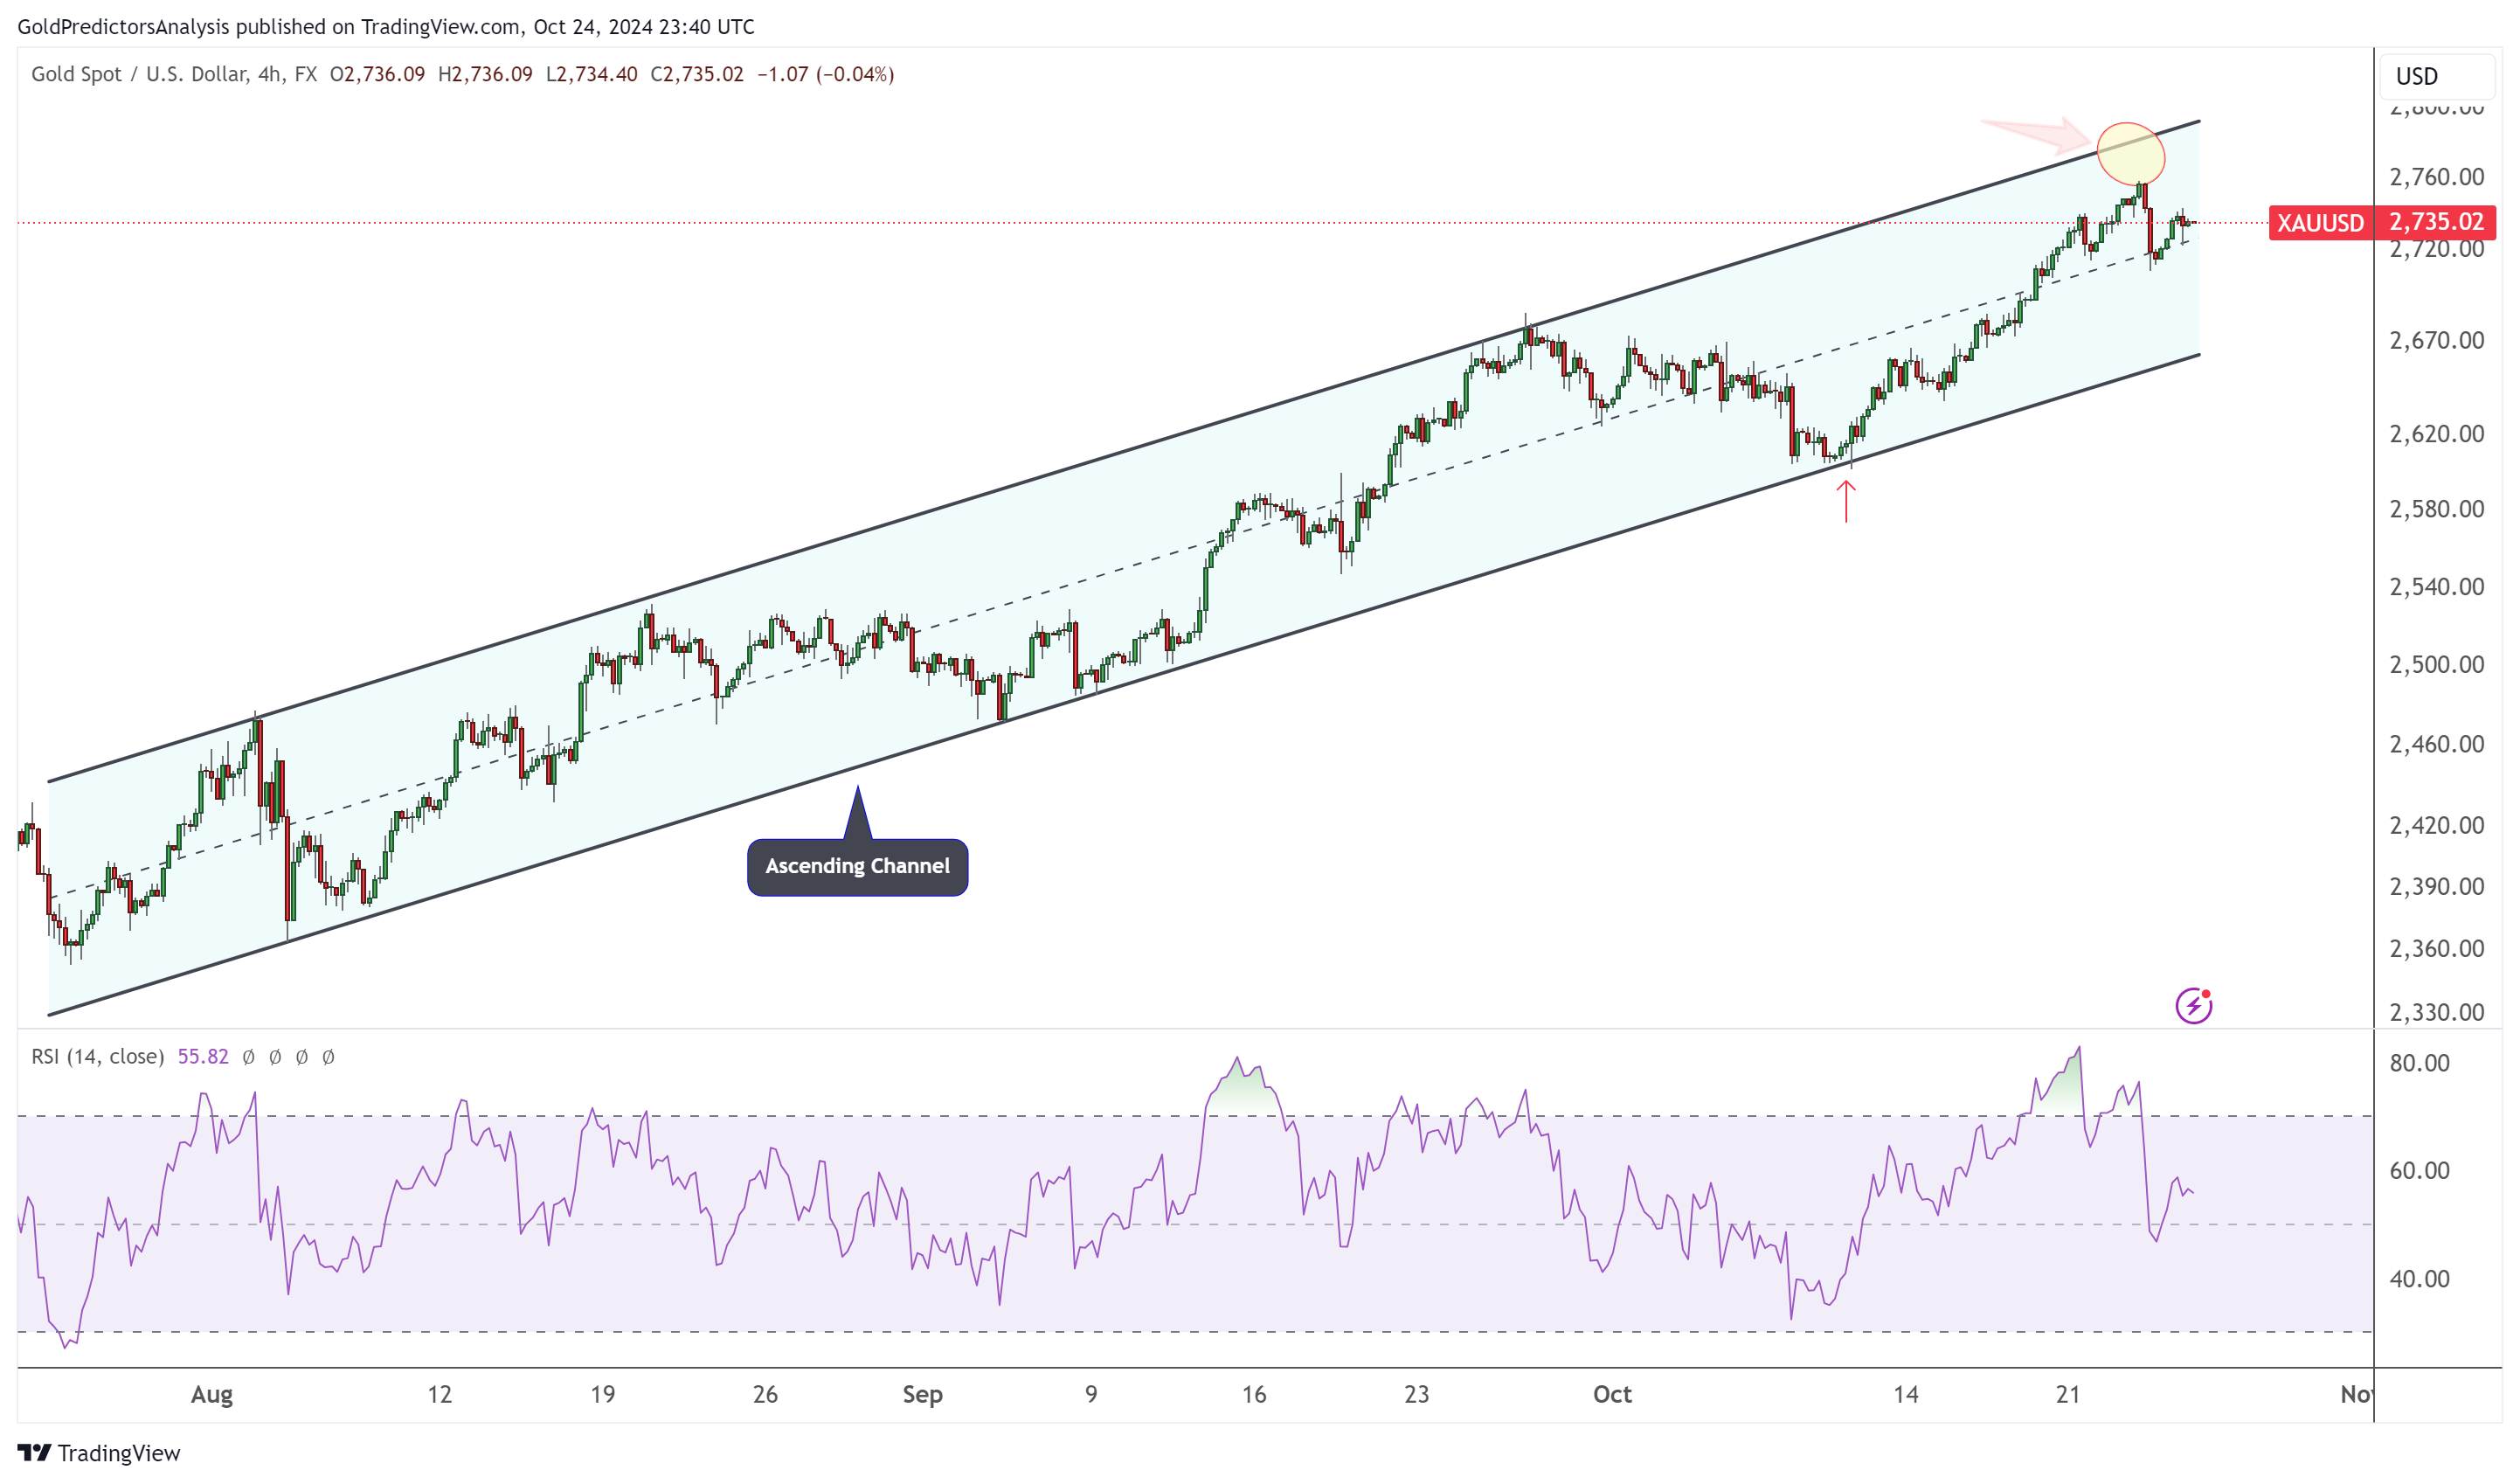Click the TradingView logo icon
Viewport: 2520px width, 1484px height.
click(x=34, y=1452)
